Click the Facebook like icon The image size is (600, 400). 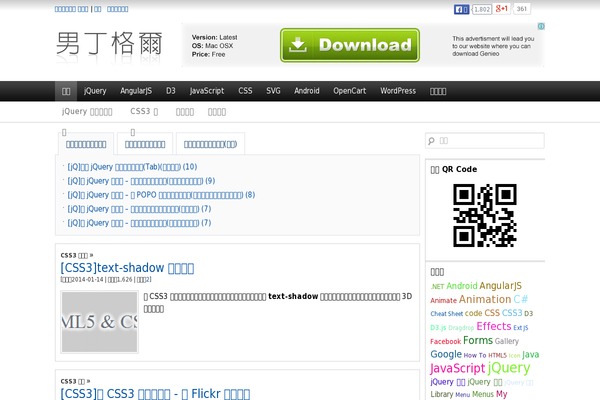click(461, 9)
